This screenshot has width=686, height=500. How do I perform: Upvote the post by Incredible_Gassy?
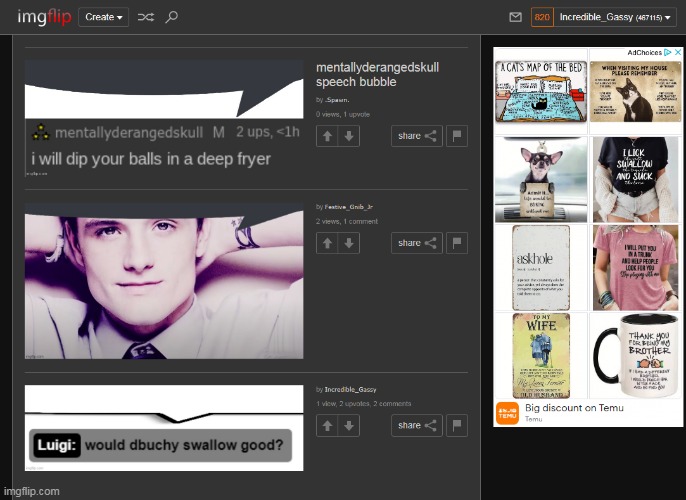pos(326,425)
